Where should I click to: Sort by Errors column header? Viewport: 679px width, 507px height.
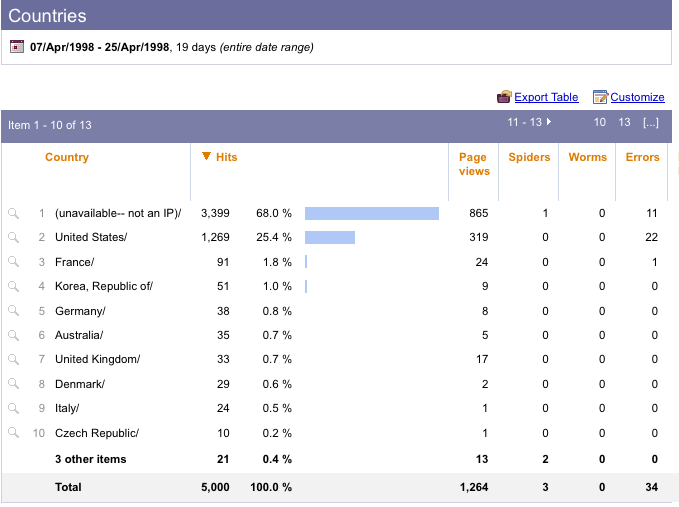[642, 157]
